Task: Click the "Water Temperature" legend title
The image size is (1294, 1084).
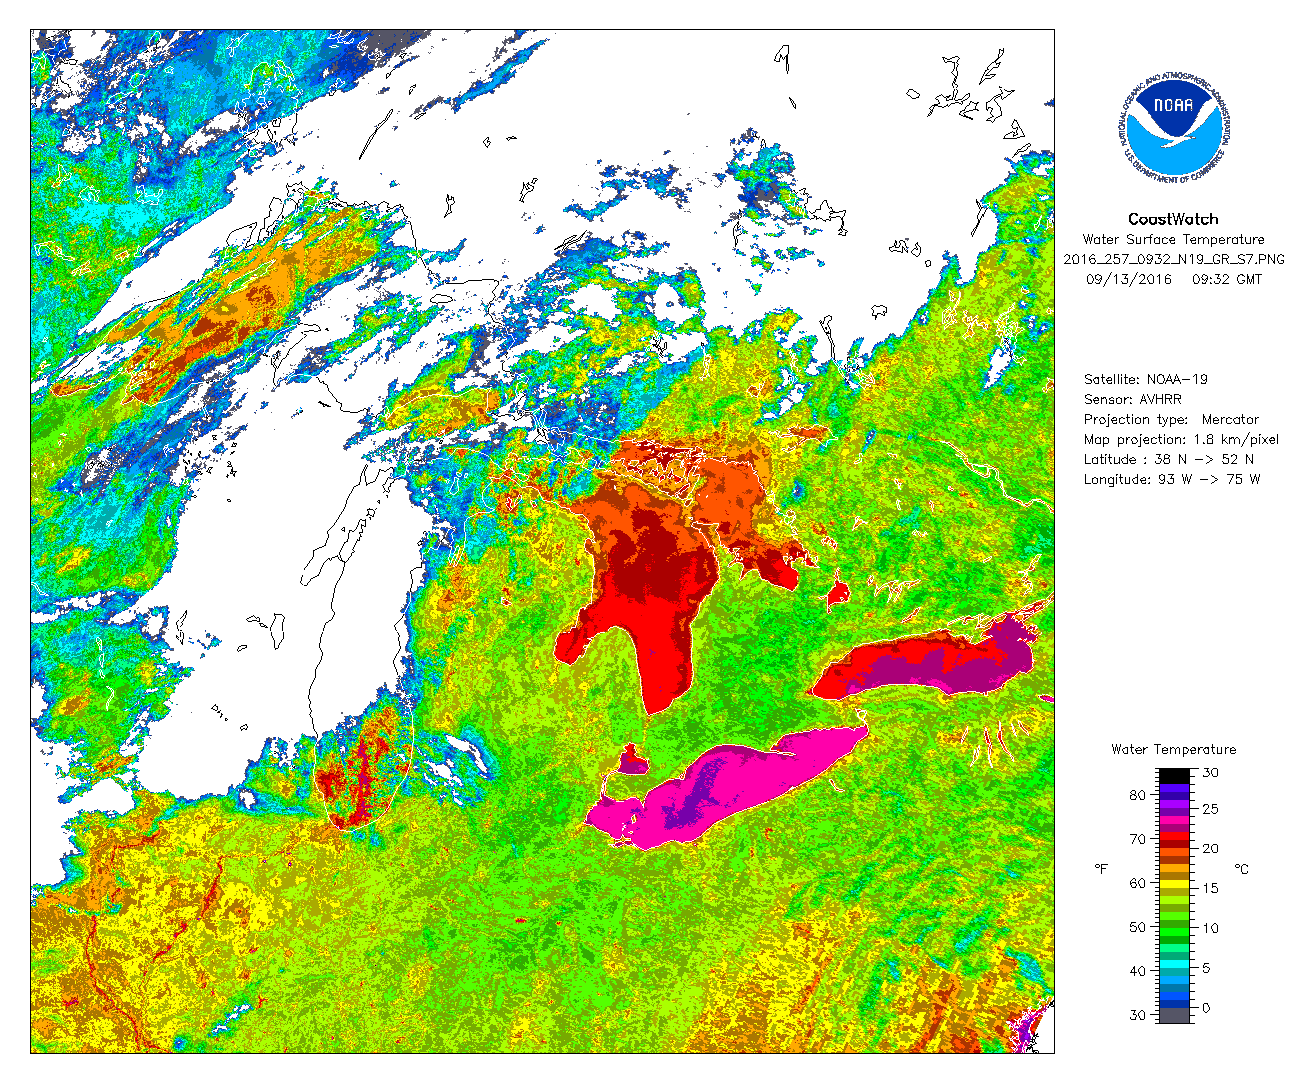Action: pyautogui.click(x=1174, y=749)
